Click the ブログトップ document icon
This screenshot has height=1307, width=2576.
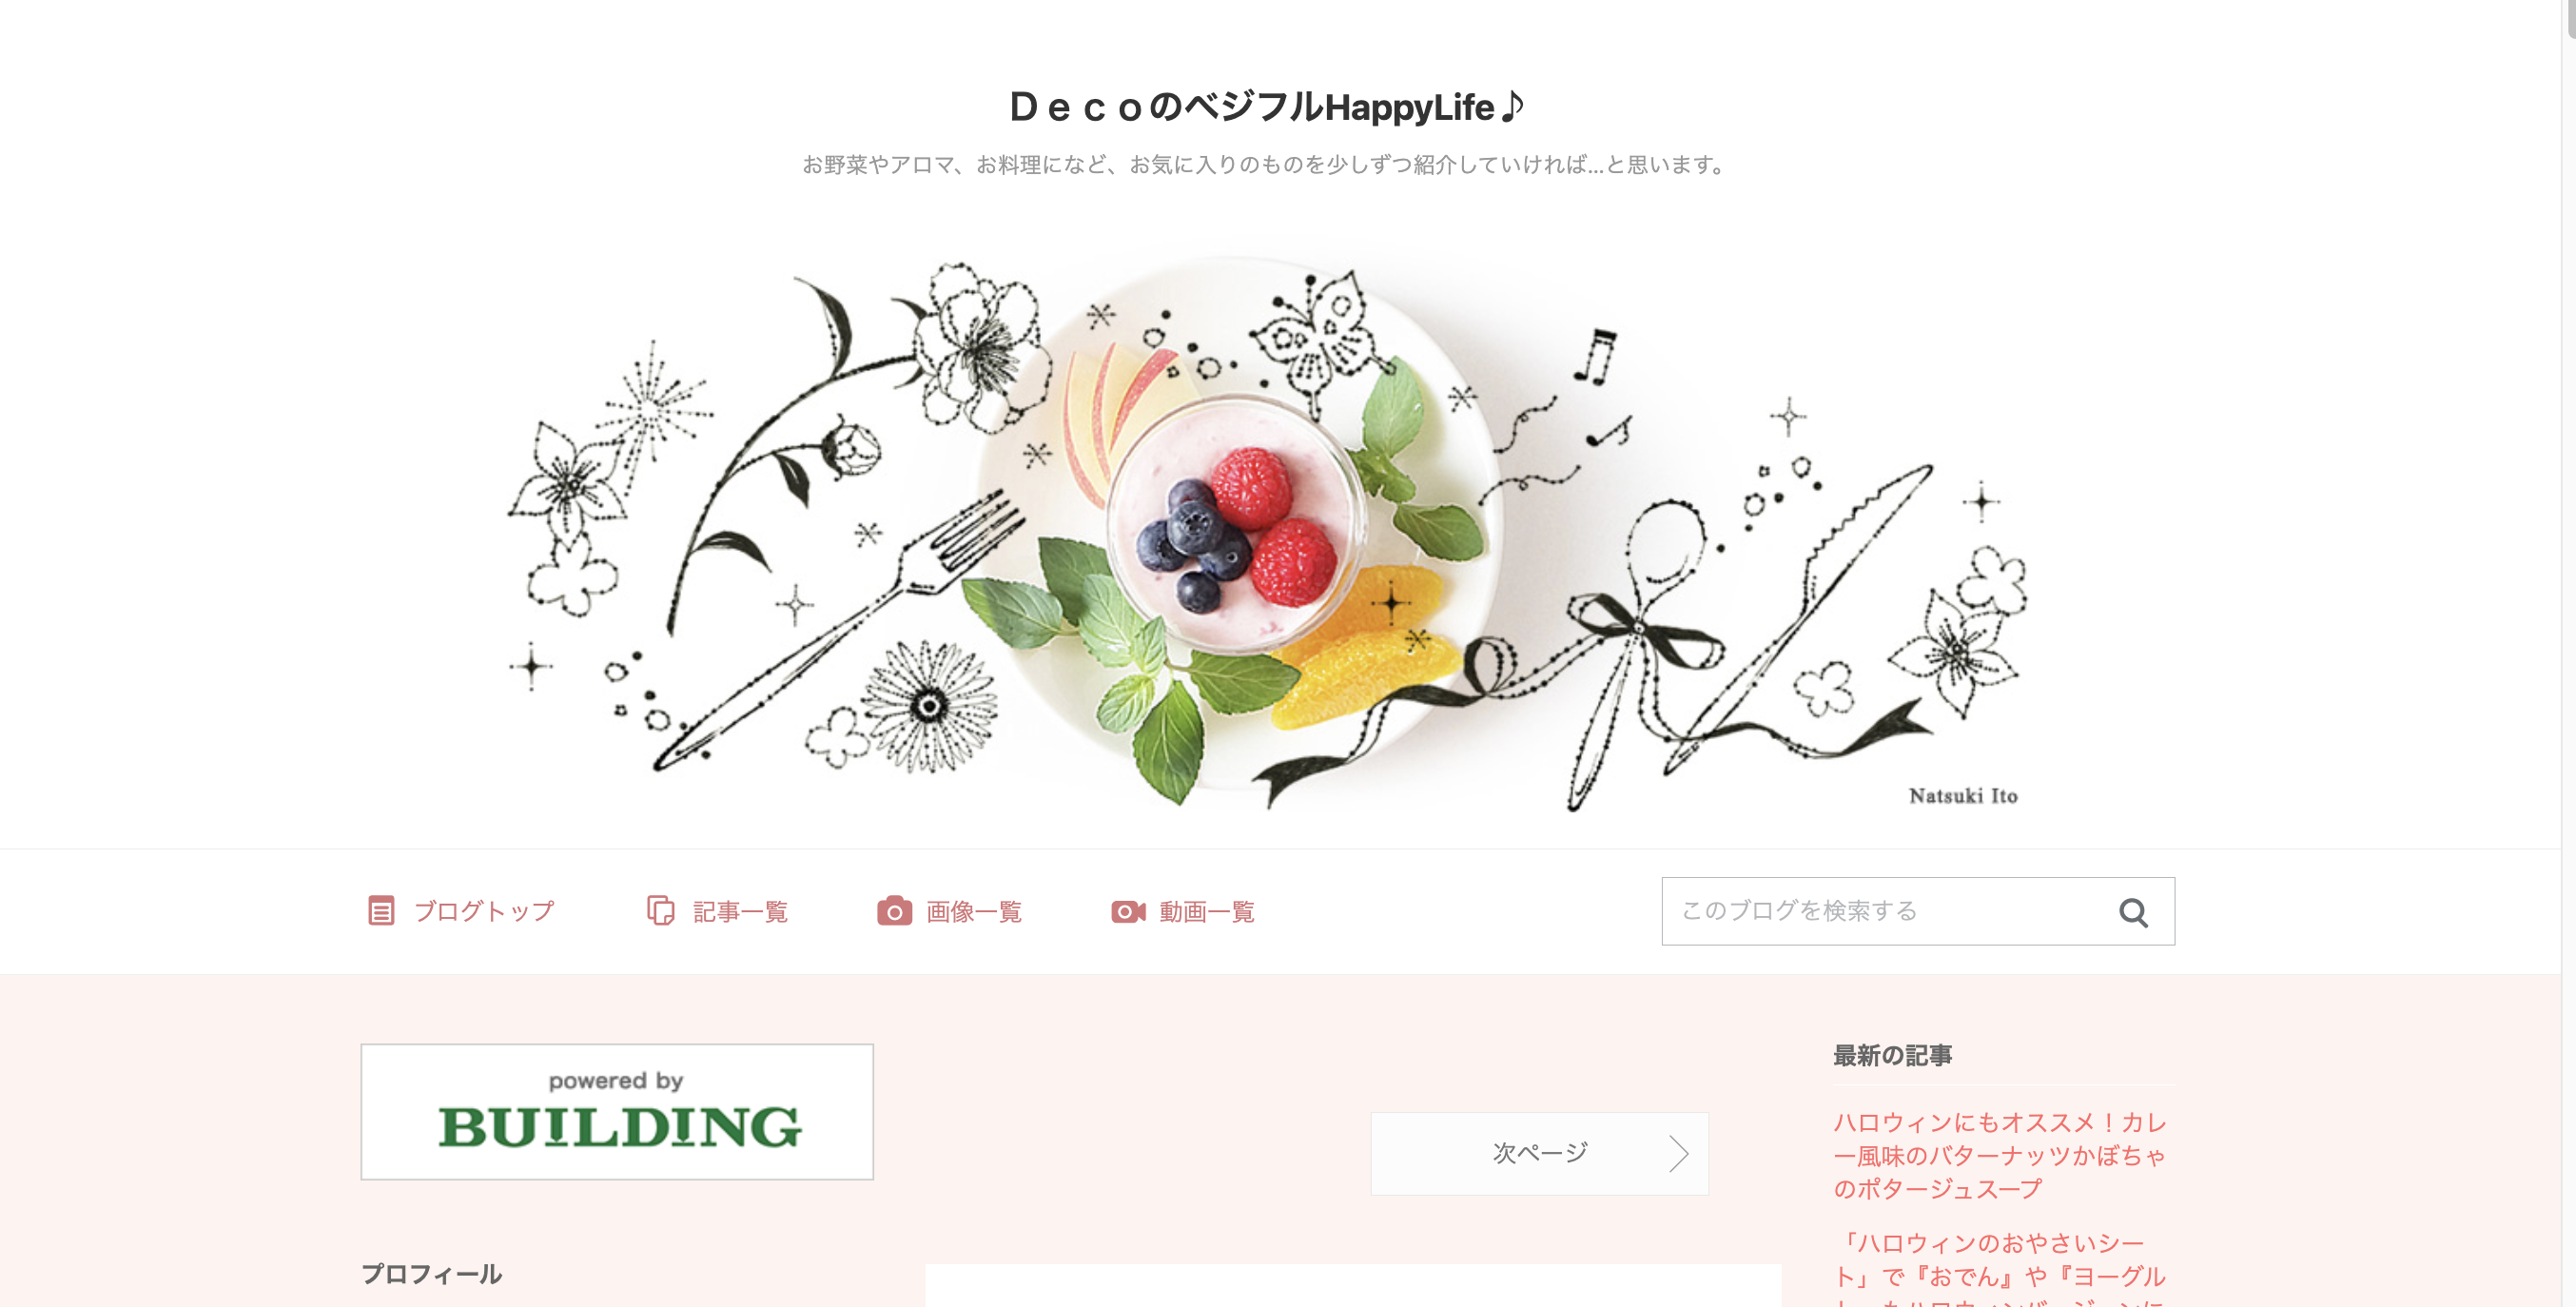click(x=381, y=911)
